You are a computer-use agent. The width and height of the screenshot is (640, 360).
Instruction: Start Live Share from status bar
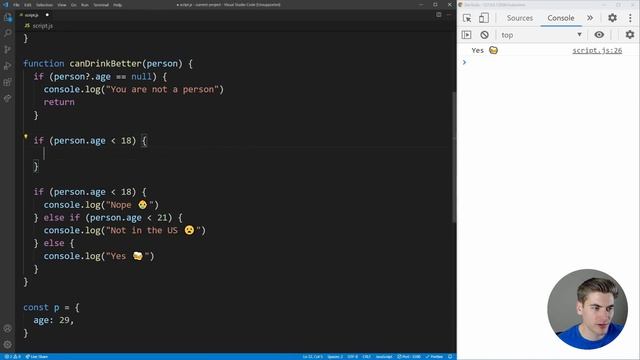coord(37,357)
